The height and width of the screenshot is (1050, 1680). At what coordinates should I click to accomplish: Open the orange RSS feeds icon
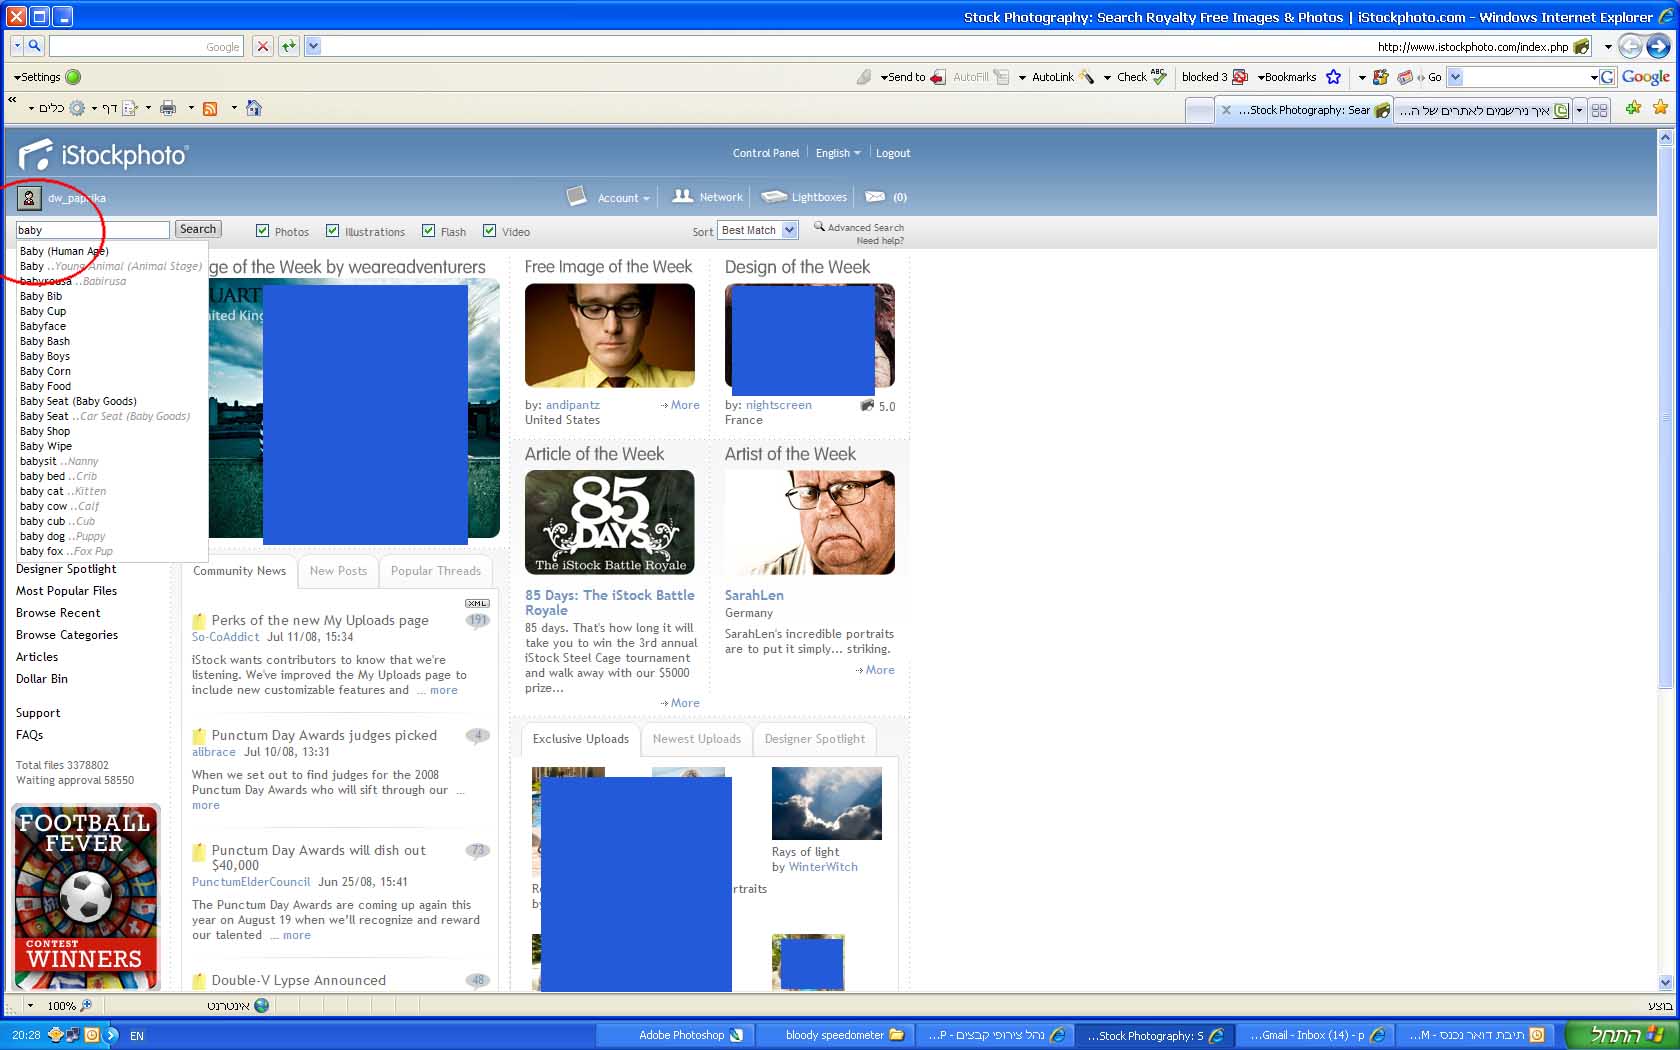pos(210,108)
